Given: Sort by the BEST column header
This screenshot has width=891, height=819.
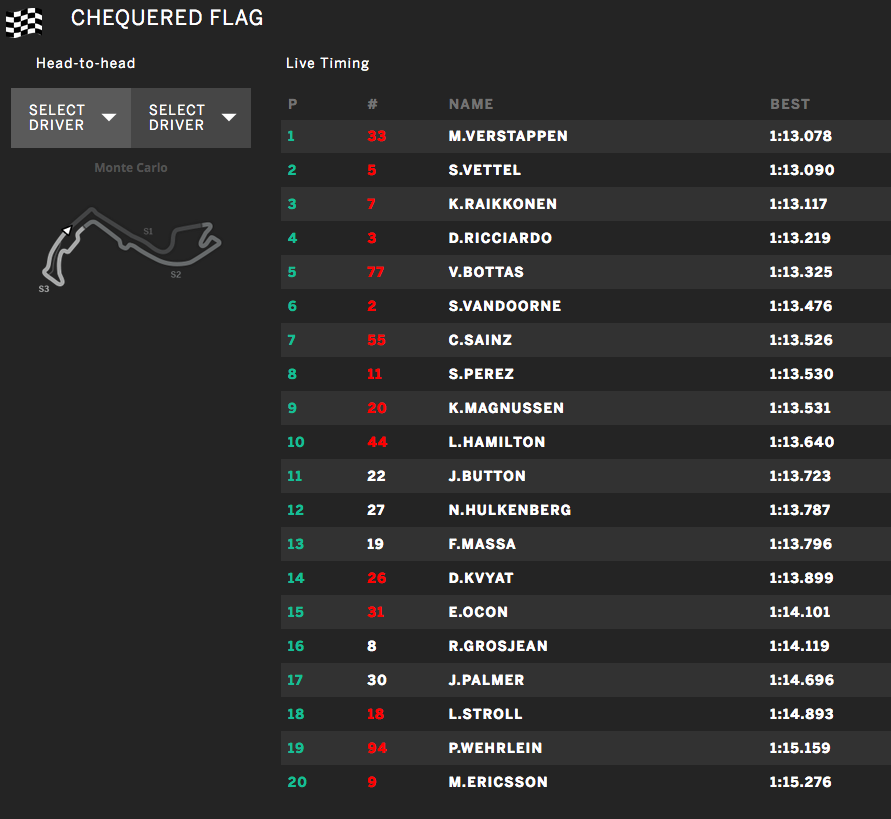Looking at the screenshot, I should tap(790, 104).
